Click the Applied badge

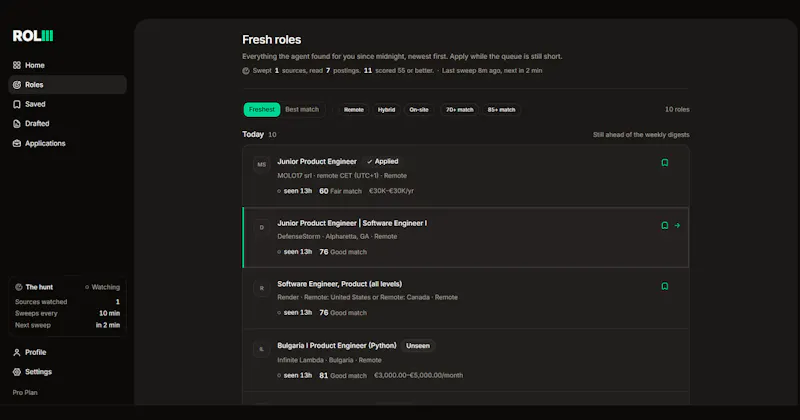pos(383,161)
